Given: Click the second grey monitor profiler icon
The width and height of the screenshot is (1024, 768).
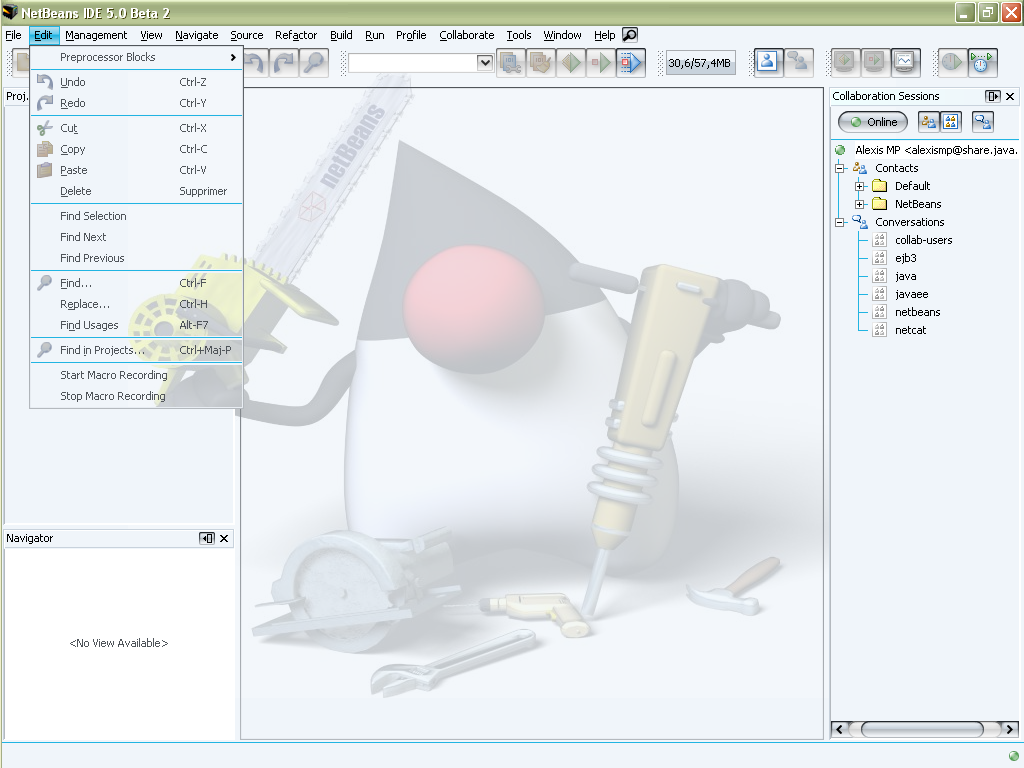Looking at the screenshot, I should (874, 63).
